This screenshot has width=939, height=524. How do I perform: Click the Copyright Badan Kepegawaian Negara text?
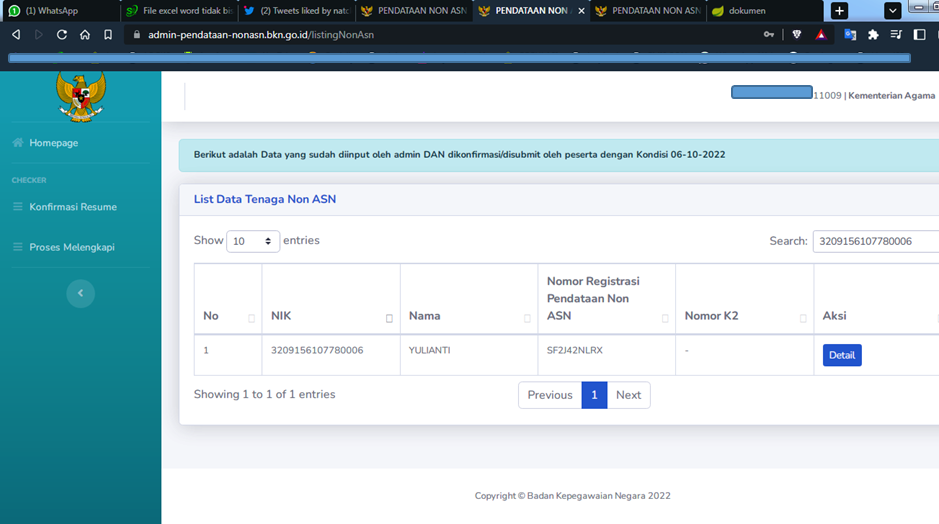pyautogui.click(x=573, y=496)
